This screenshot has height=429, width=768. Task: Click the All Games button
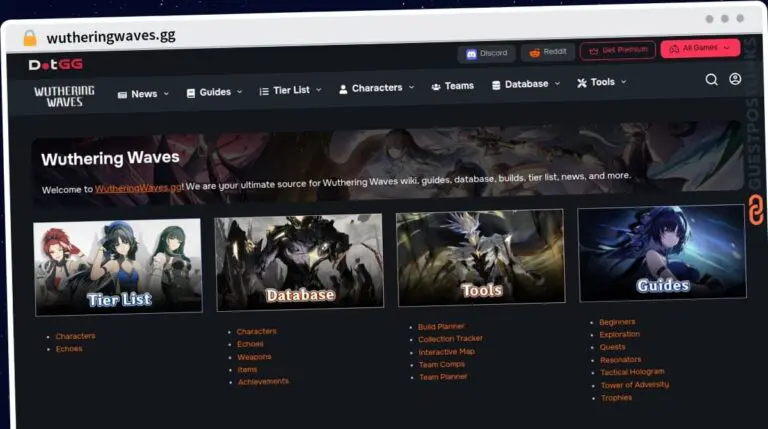point(700,48)
